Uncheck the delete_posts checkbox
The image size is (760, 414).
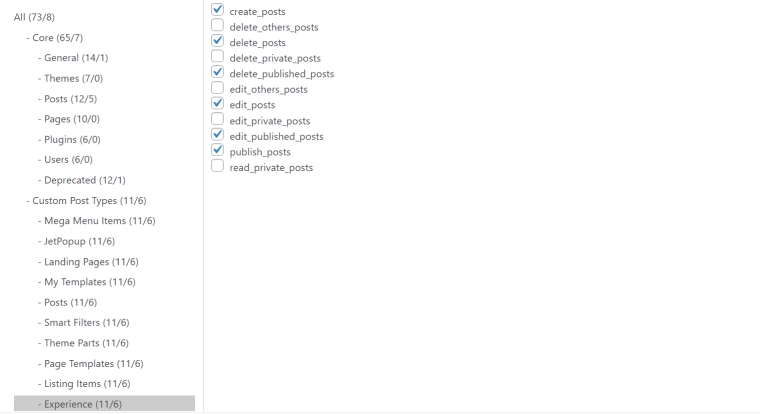coord(217,41)
